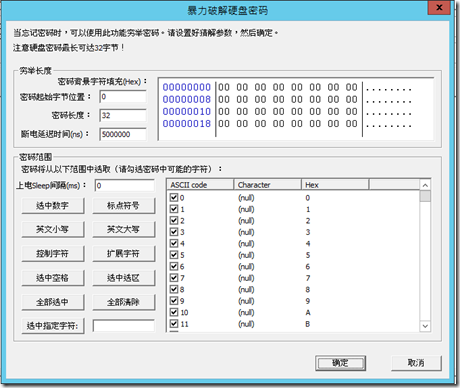The image size is (460, 388).
Task: Toggle checkbox for ASCII code 0
Action: (174, 197)
